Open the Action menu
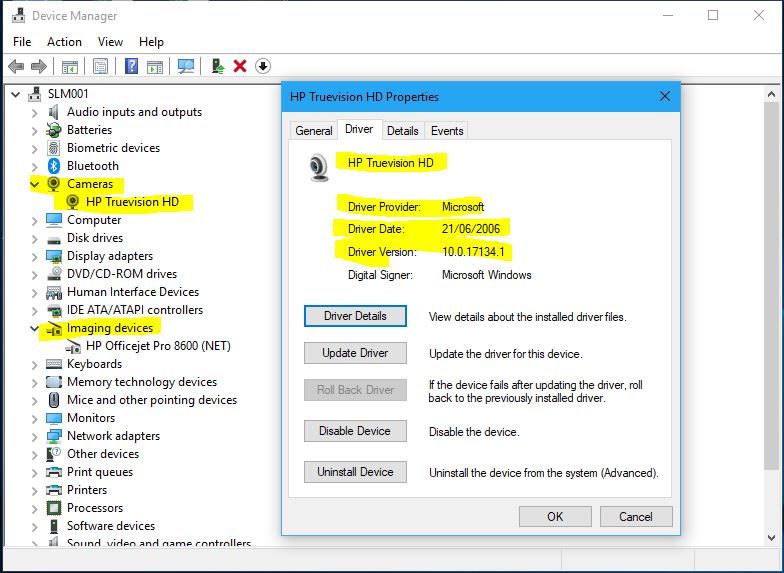 pyautogui.click(x=64, y=42)
